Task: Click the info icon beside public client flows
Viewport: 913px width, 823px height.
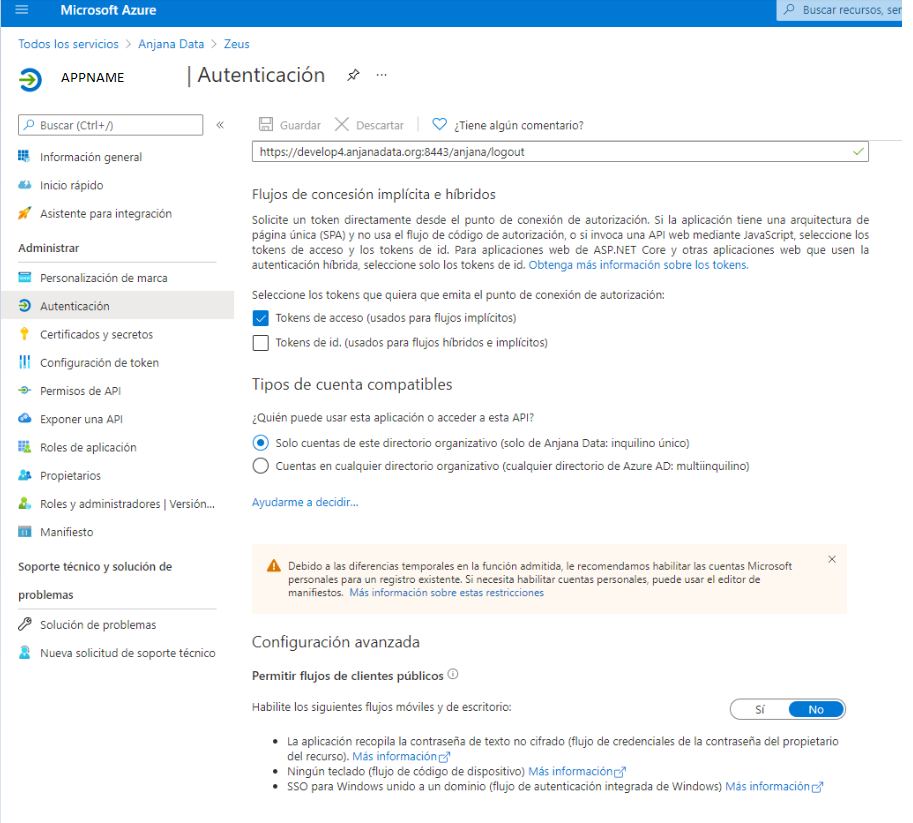Action: tap(453, 675)
